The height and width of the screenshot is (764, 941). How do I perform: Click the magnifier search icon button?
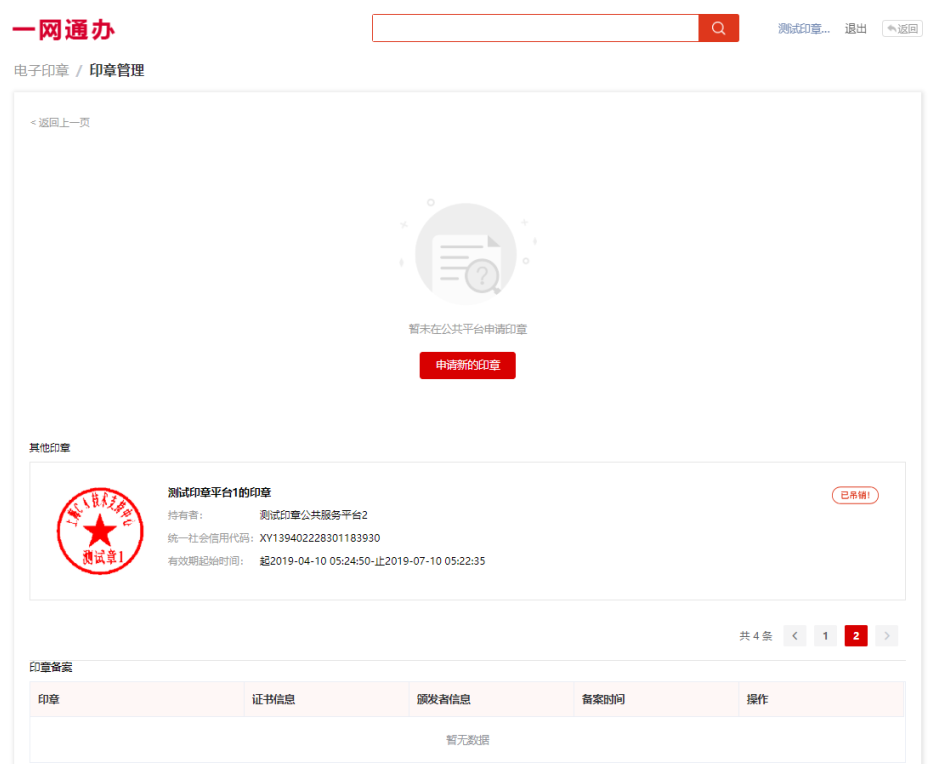pos(718,28)
